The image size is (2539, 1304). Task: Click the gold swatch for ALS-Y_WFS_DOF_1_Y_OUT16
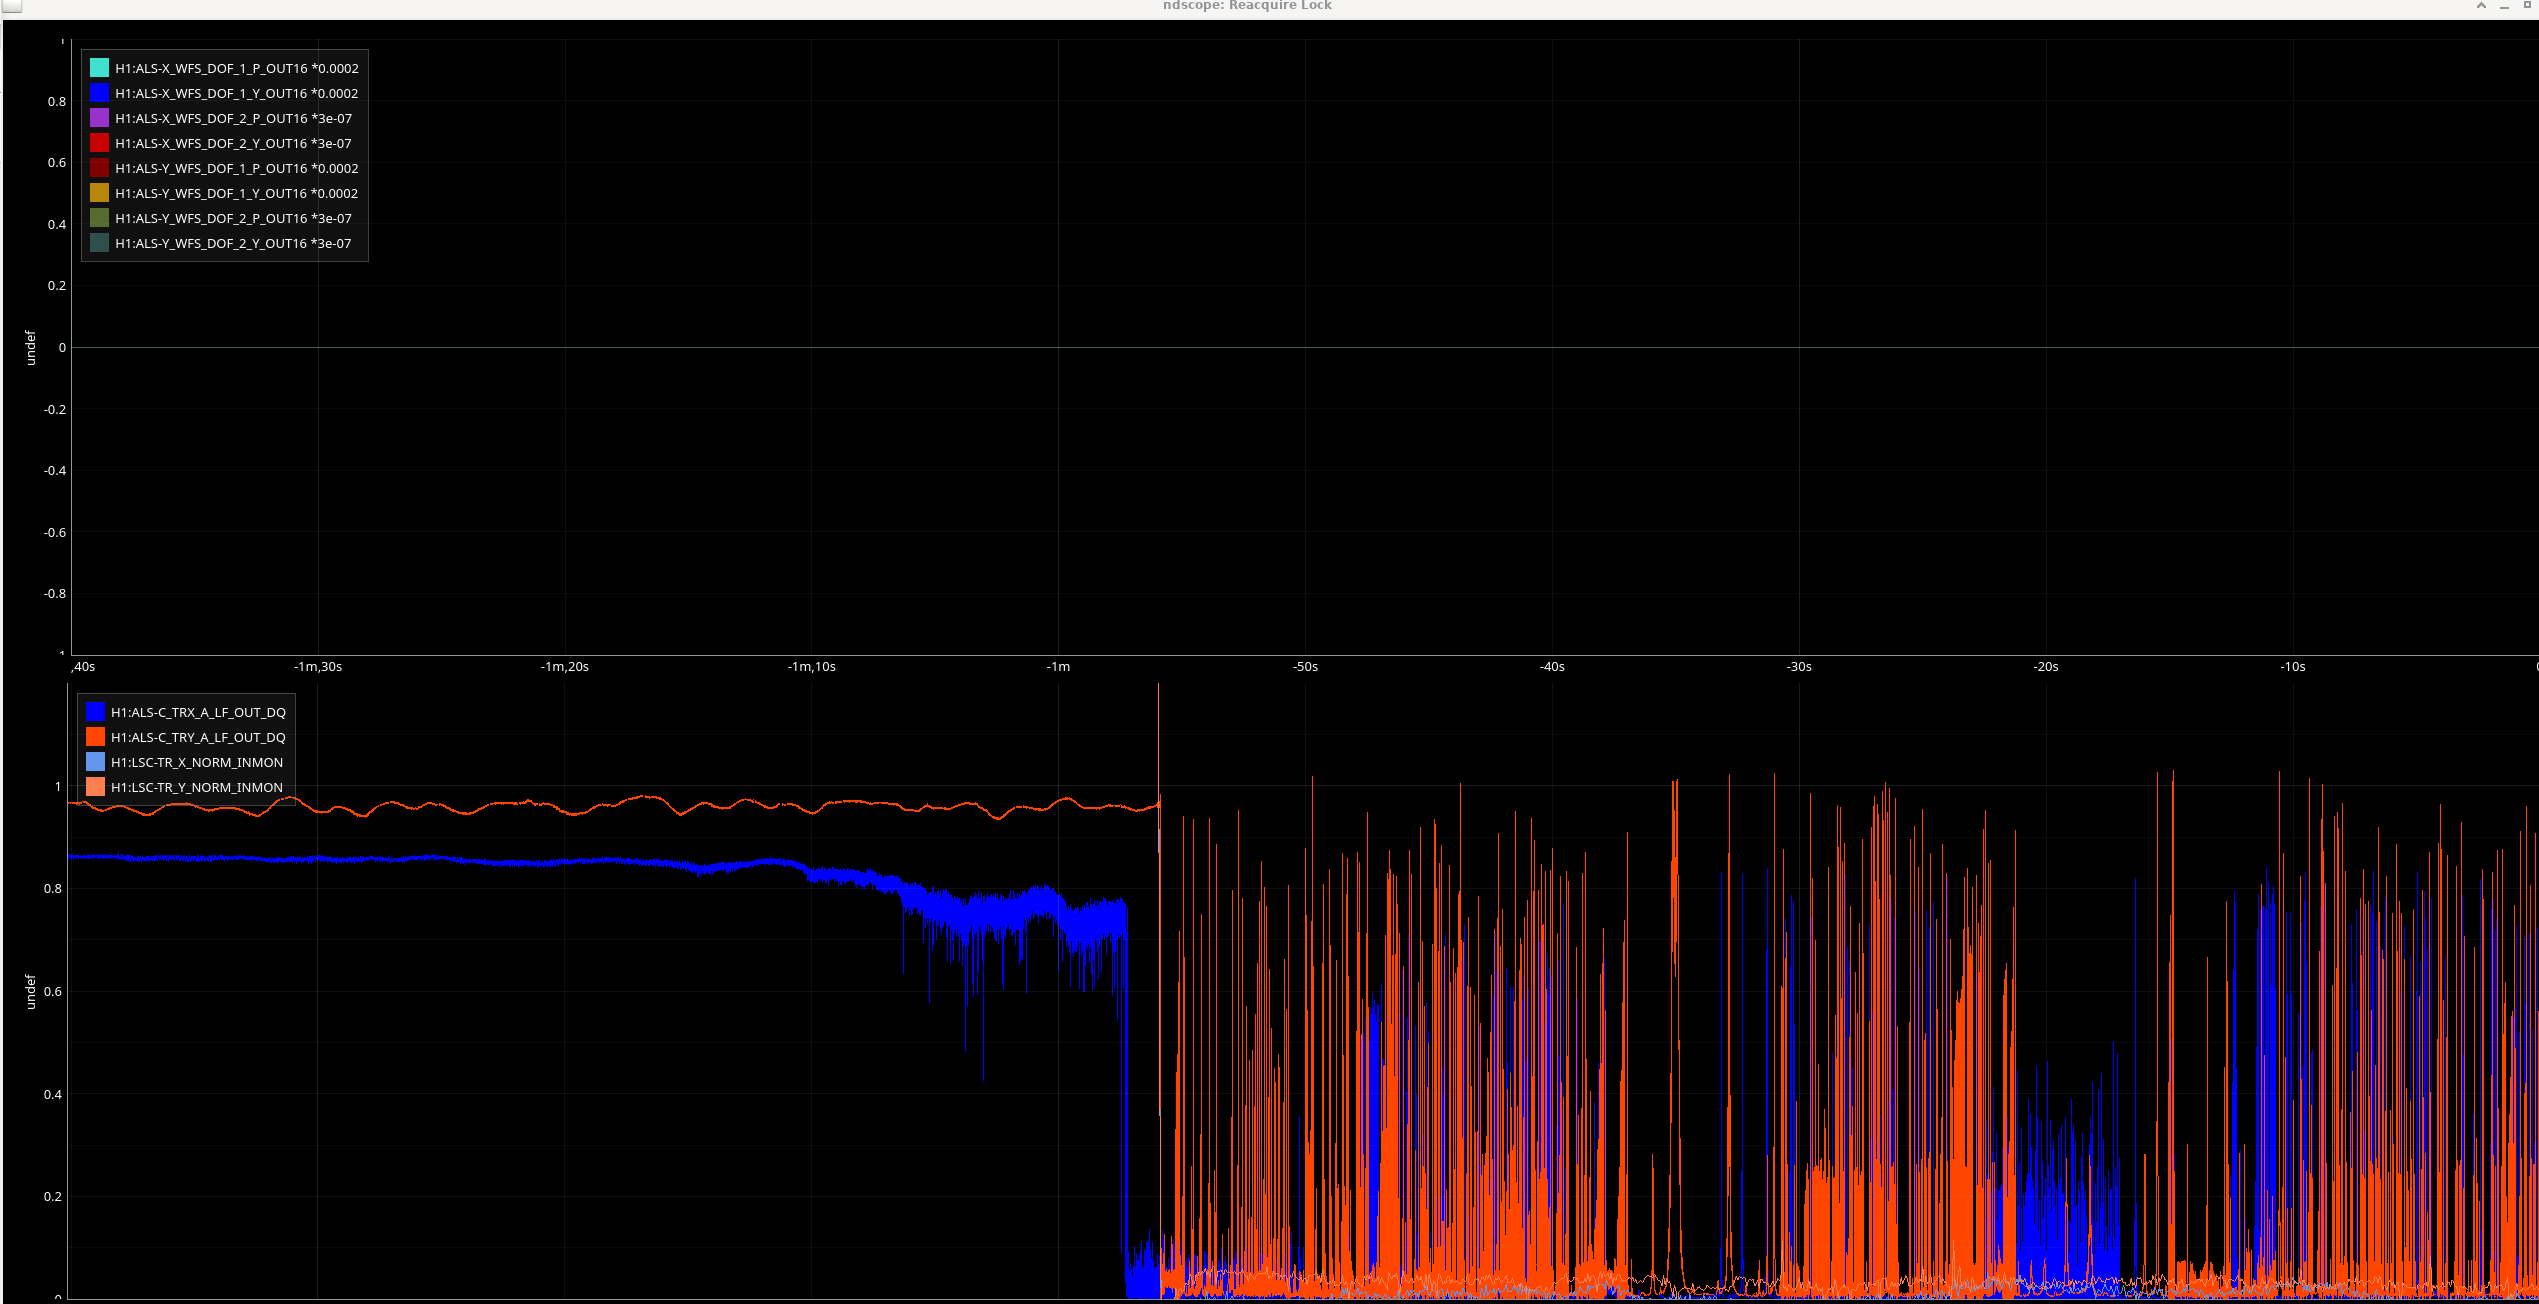(99, 193)
